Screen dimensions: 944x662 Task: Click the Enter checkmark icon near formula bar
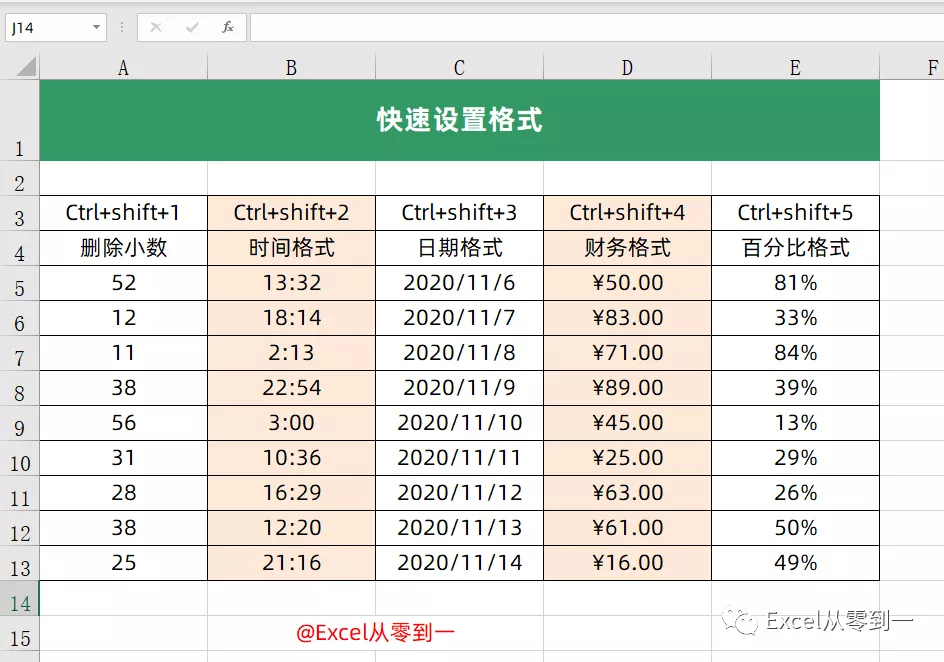click(192, 27)
